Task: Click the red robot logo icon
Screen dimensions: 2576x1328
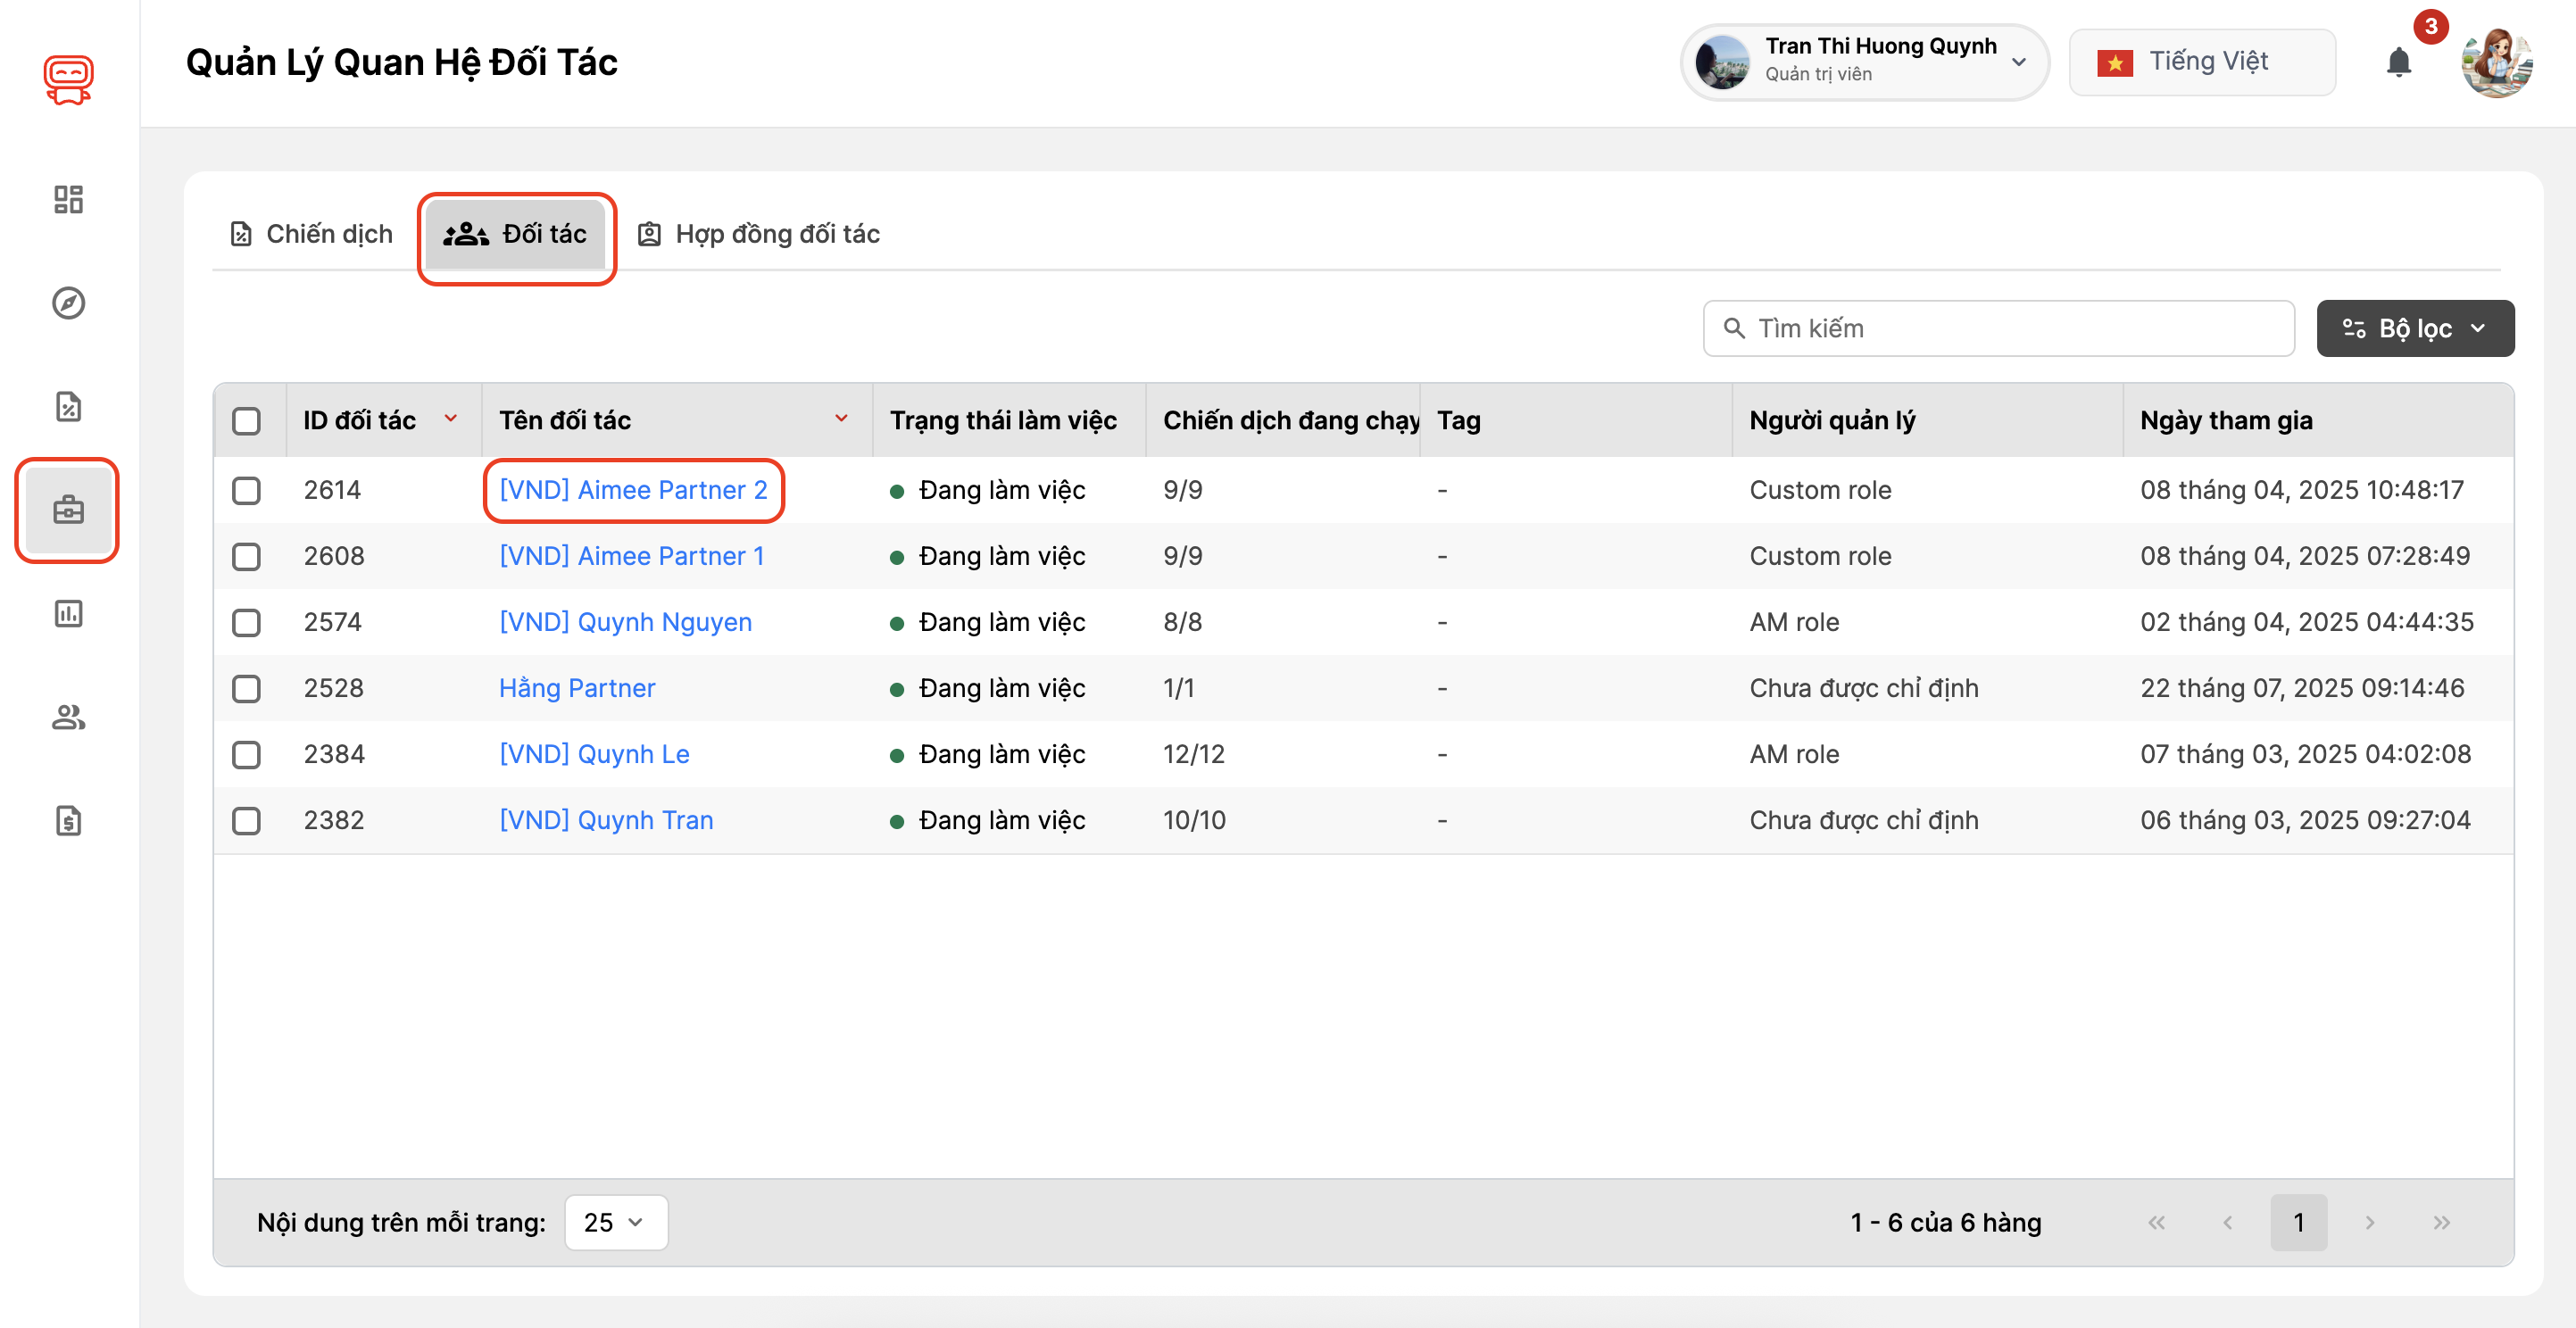Action: click(x=68, y=78)
